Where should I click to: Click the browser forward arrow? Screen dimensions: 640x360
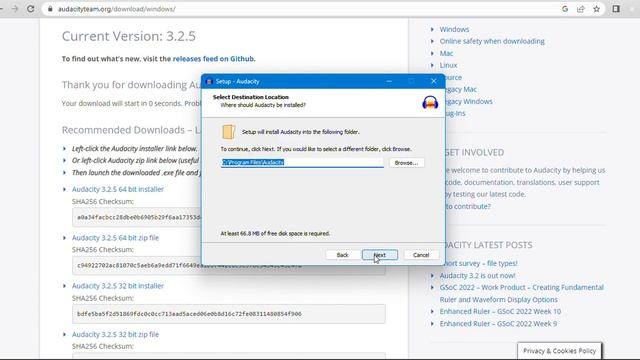(15, 9)
